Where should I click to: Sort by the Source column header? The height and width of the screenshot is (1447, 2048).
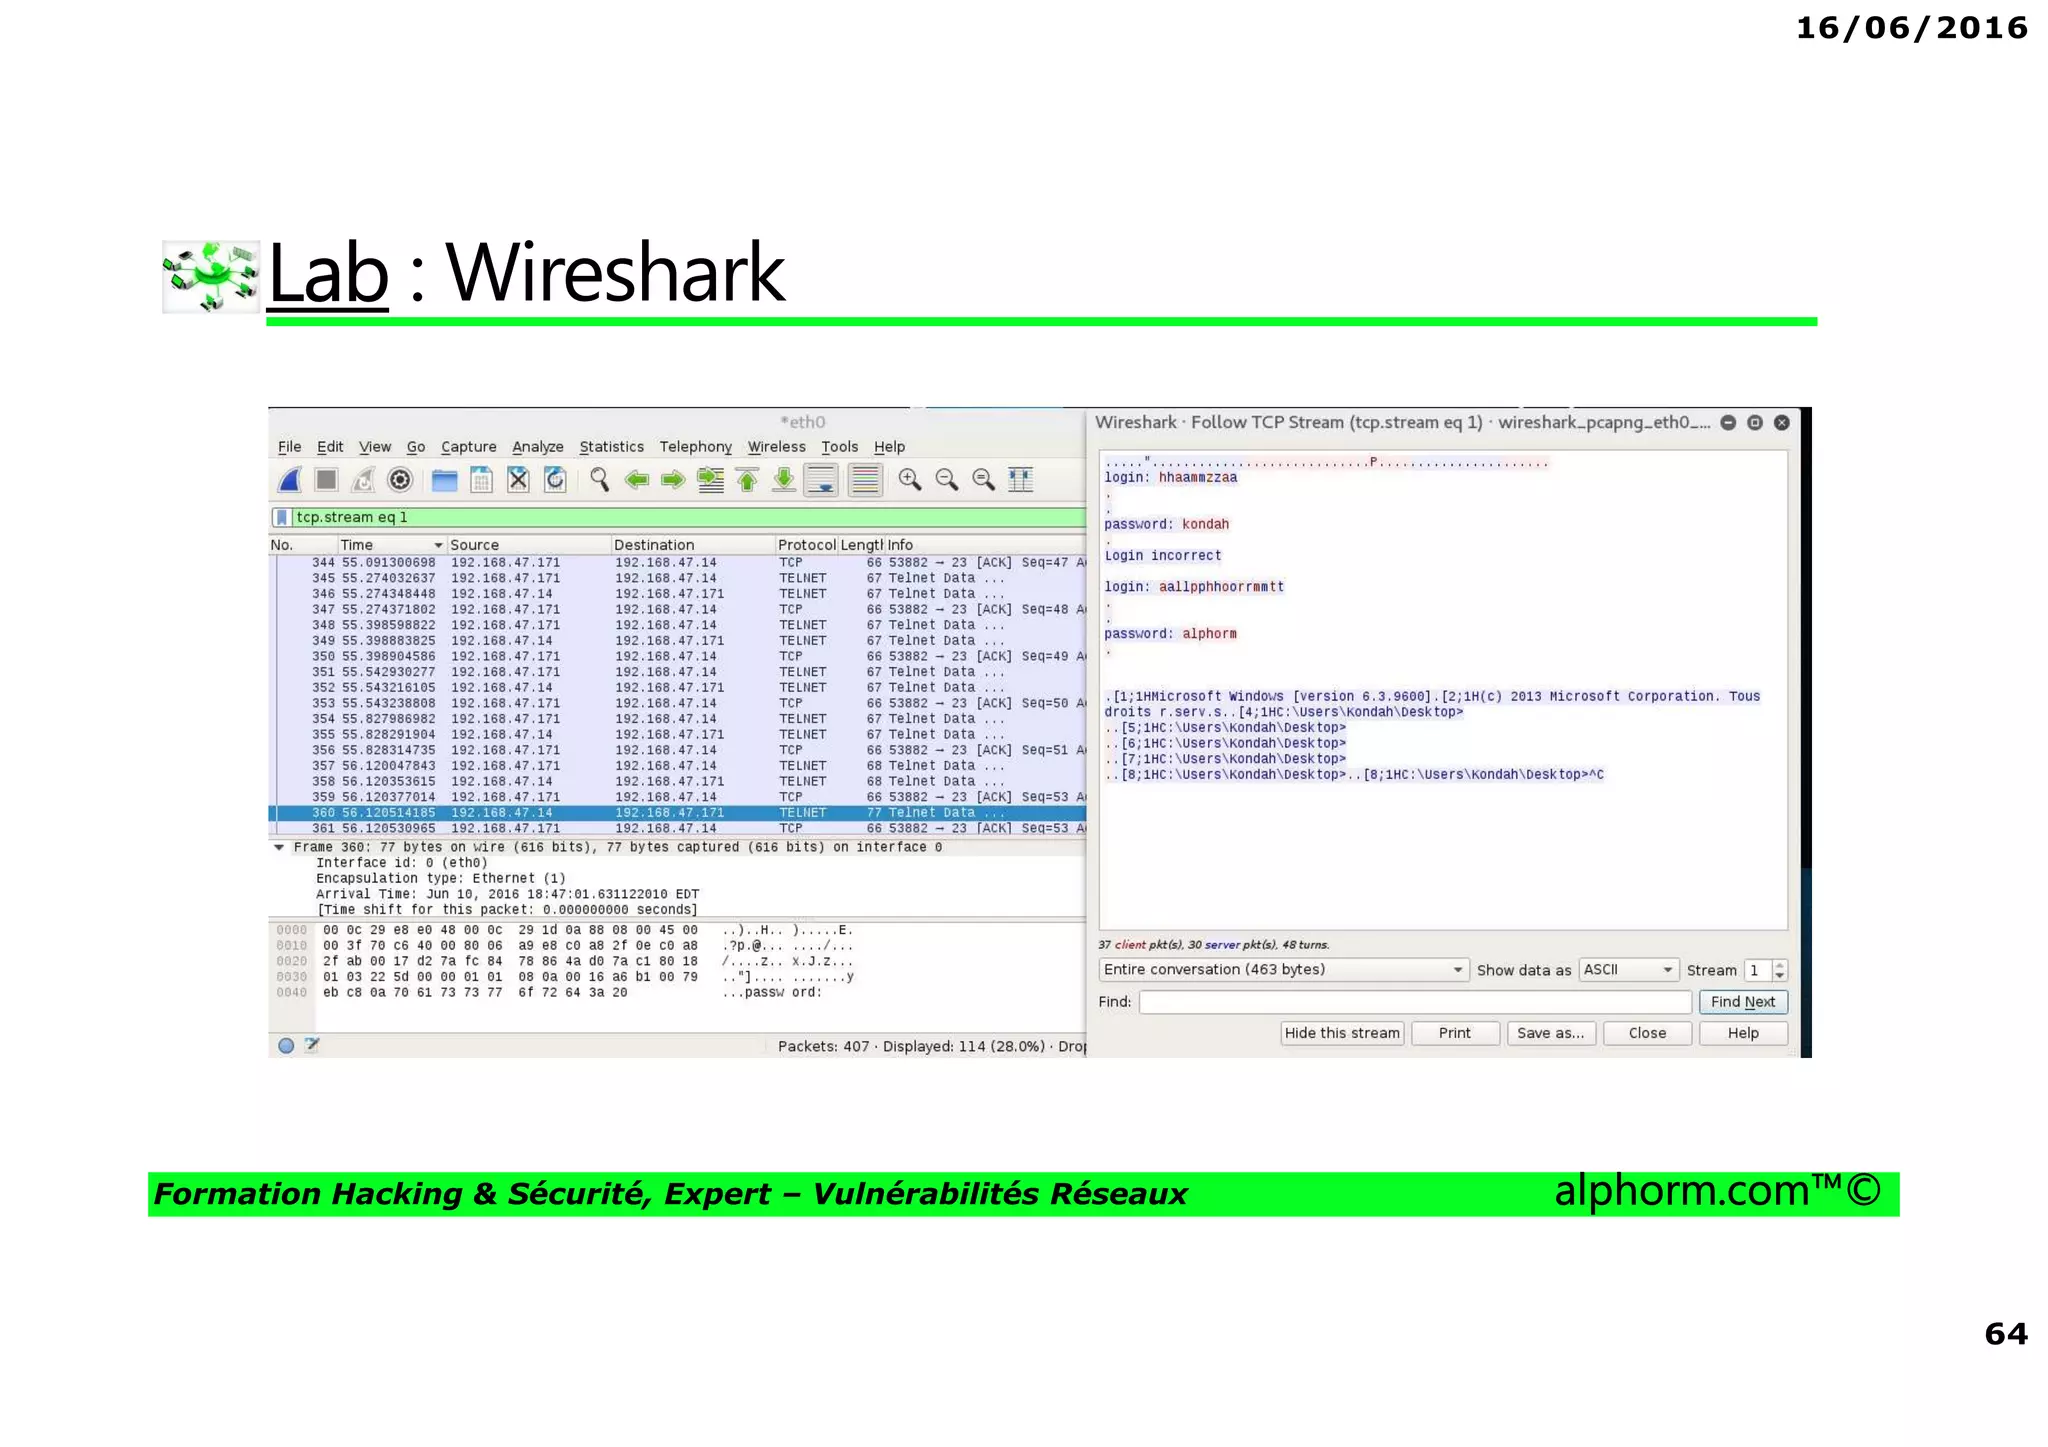[x=529, y=545]
